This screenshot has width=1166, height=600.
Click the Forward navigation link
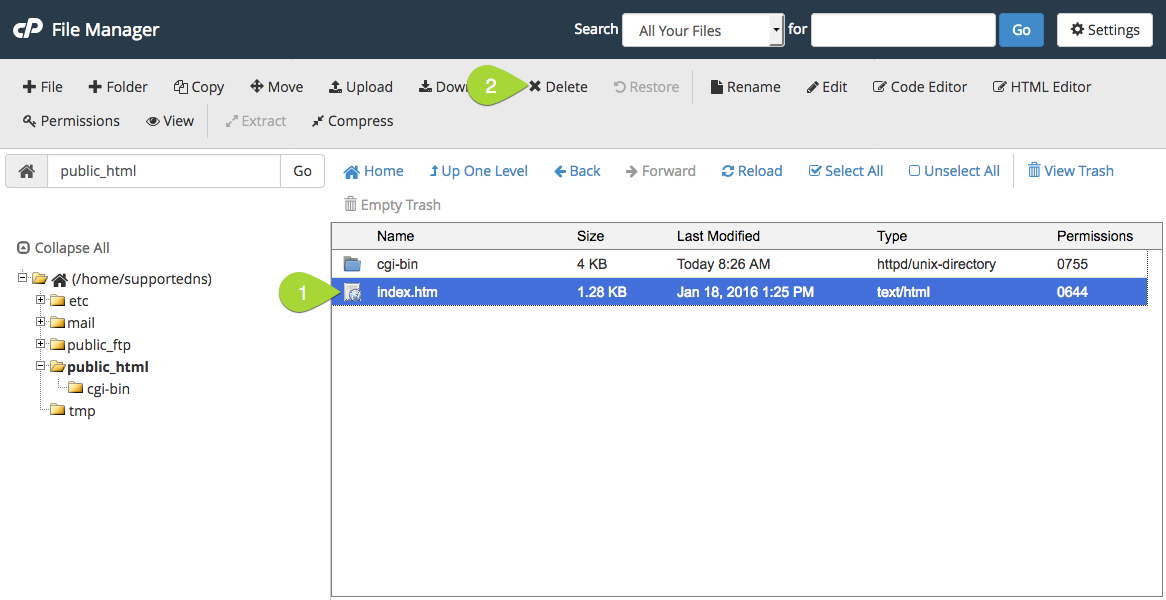(x=660, y=171)
